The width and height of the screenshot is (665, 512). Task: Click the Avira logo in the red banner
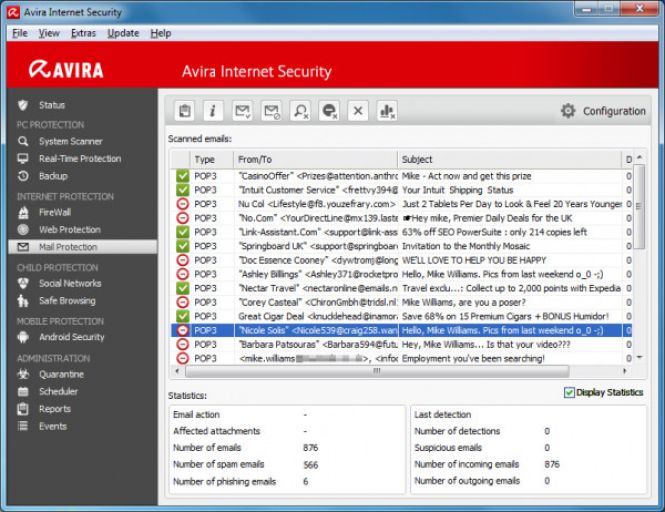(x=66, y=70)
